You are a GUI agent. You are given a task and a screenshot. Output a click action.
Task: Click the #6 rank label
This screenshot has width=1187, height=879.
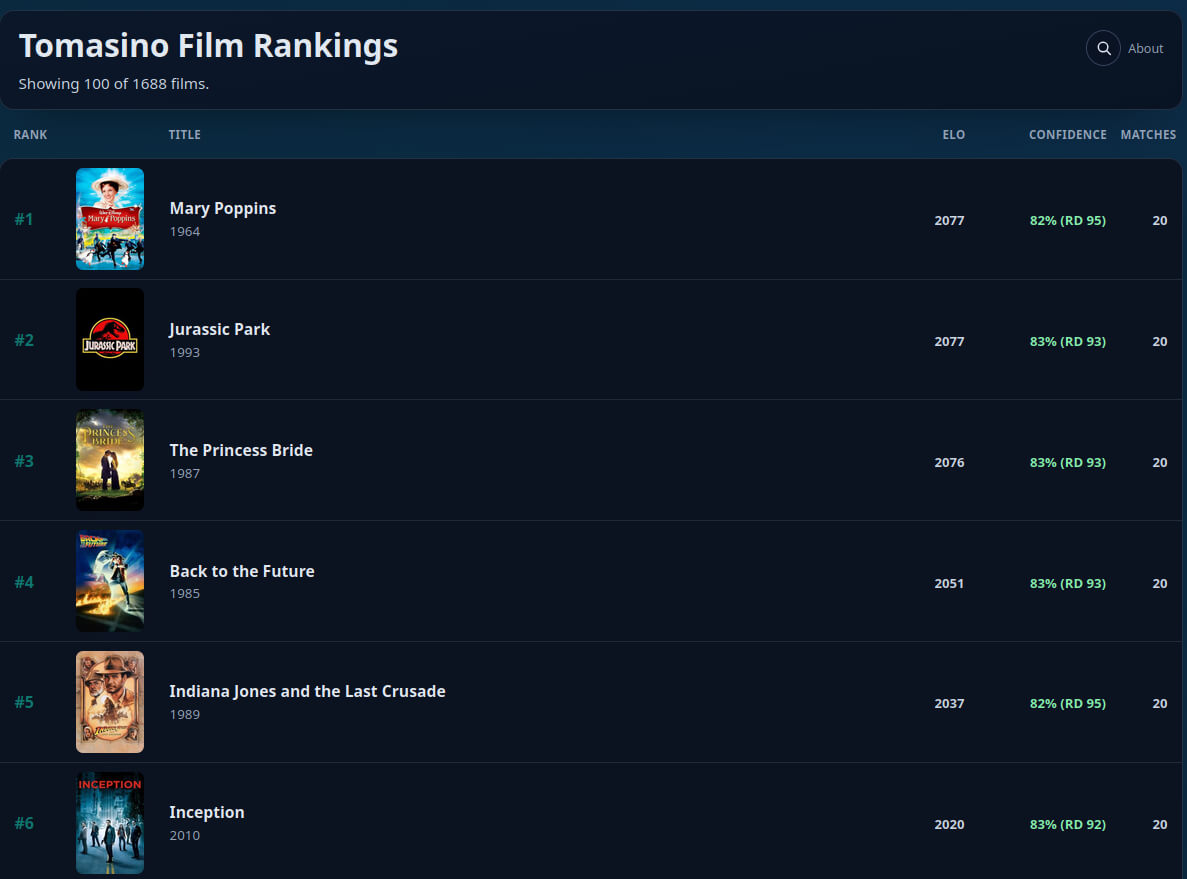tap(24, 823)
